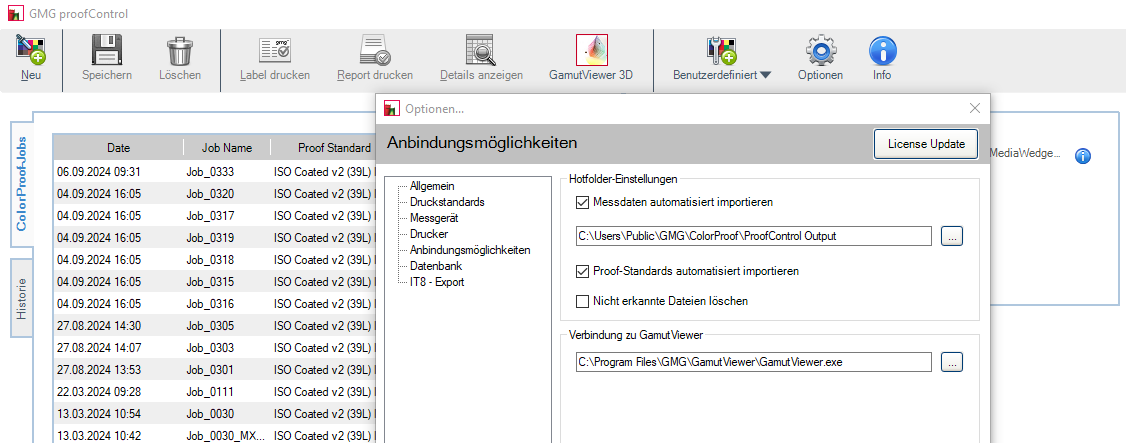The image size is (1126, 443).
Task: Select the Job_0333 row
Action: pyautogui.click(x=214, y=172)
